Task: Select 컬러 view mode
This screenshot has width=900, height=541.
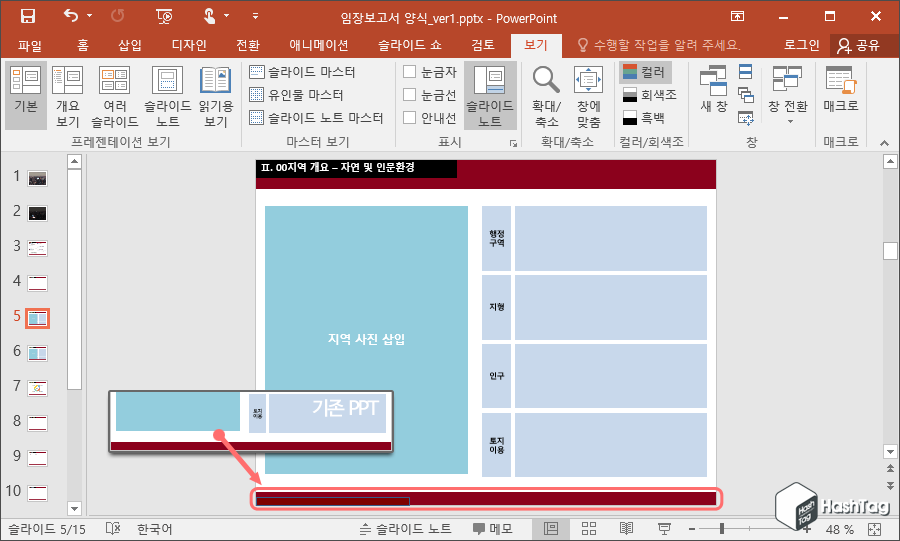Action: point(645,72)
